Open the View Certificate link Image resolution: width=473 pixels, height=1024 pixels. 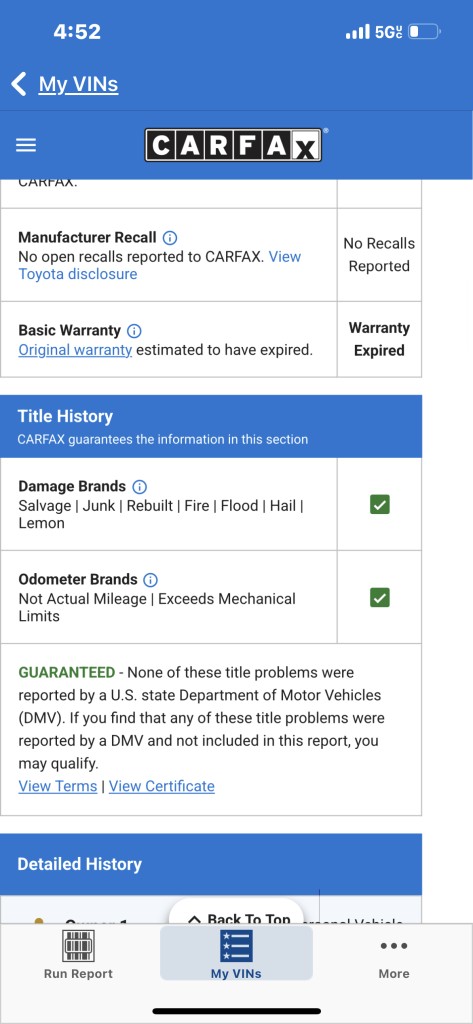tap(161, 786)
